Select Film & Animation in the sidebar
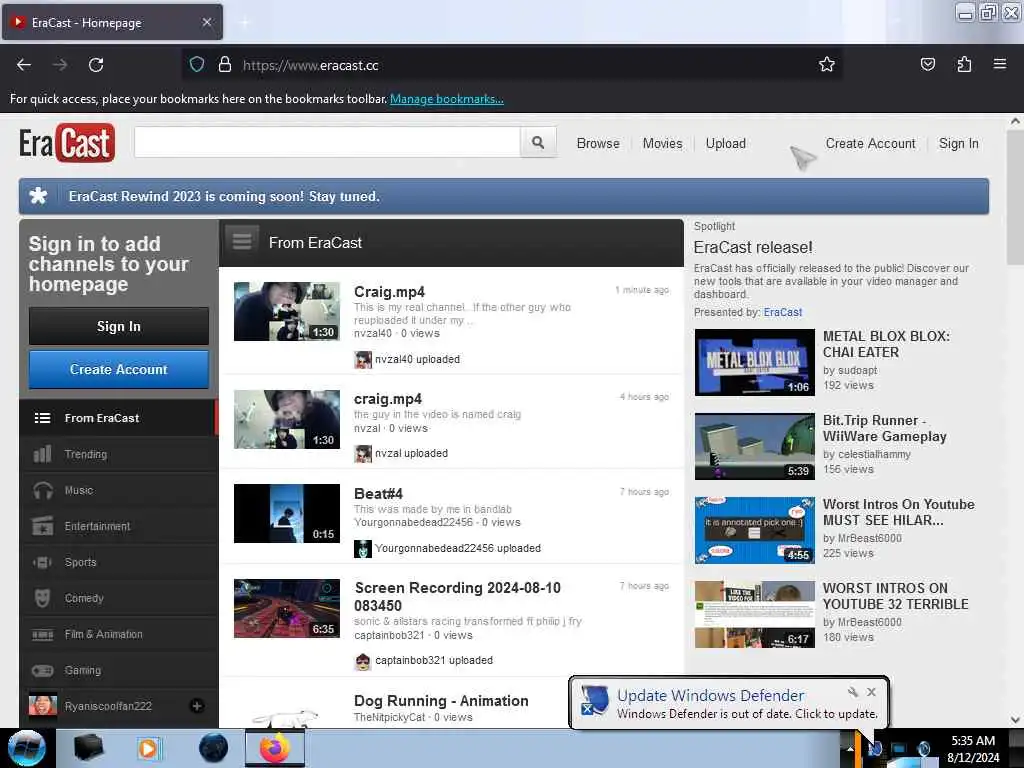This screenshot has width=1024, height=768. pyautogui.click(x=118, y=634)
